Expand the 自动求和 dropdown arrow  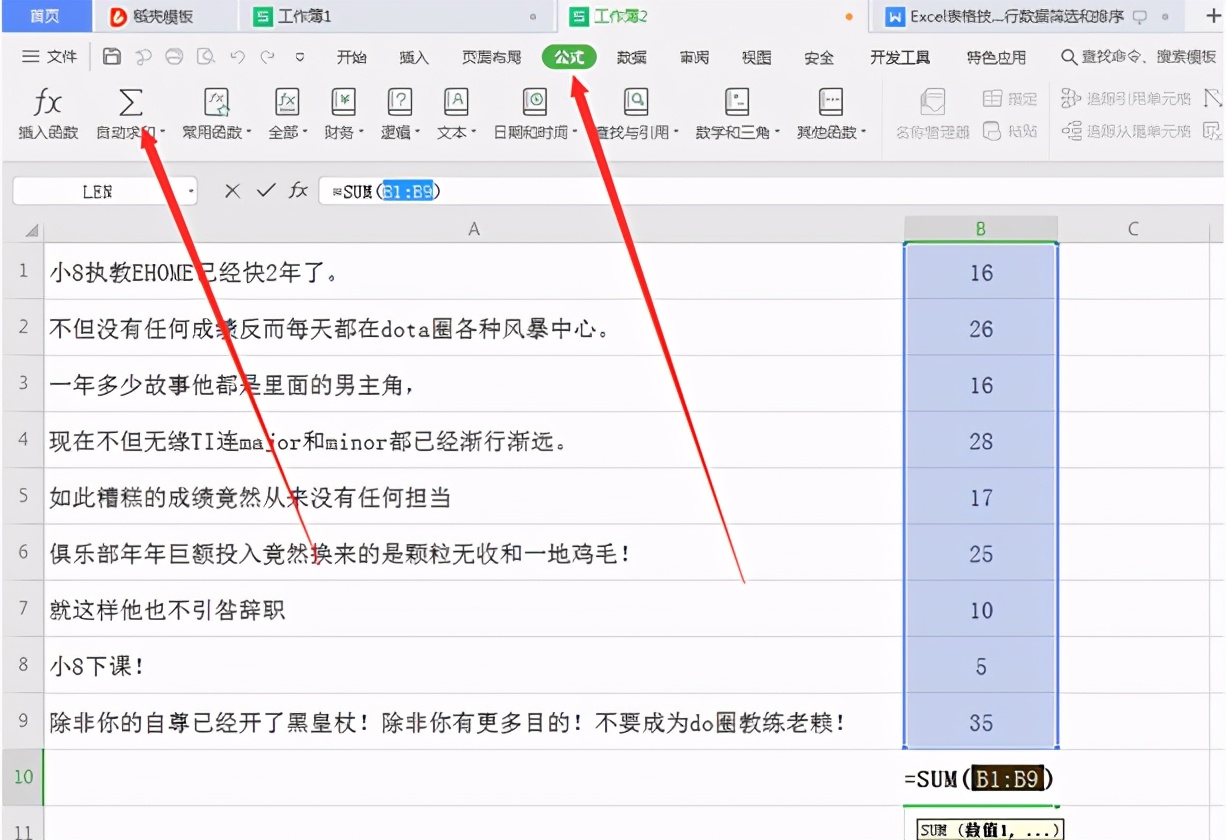[163, 132]
